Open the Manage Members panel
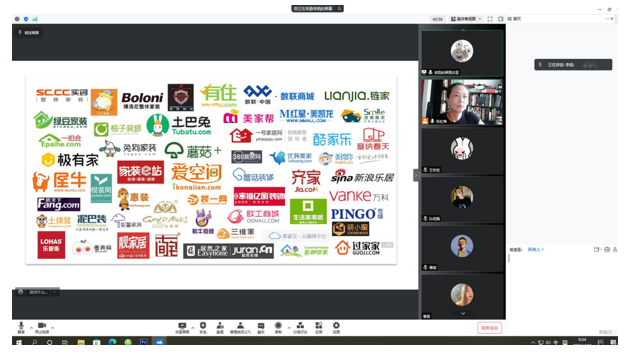 pos(240,327)
